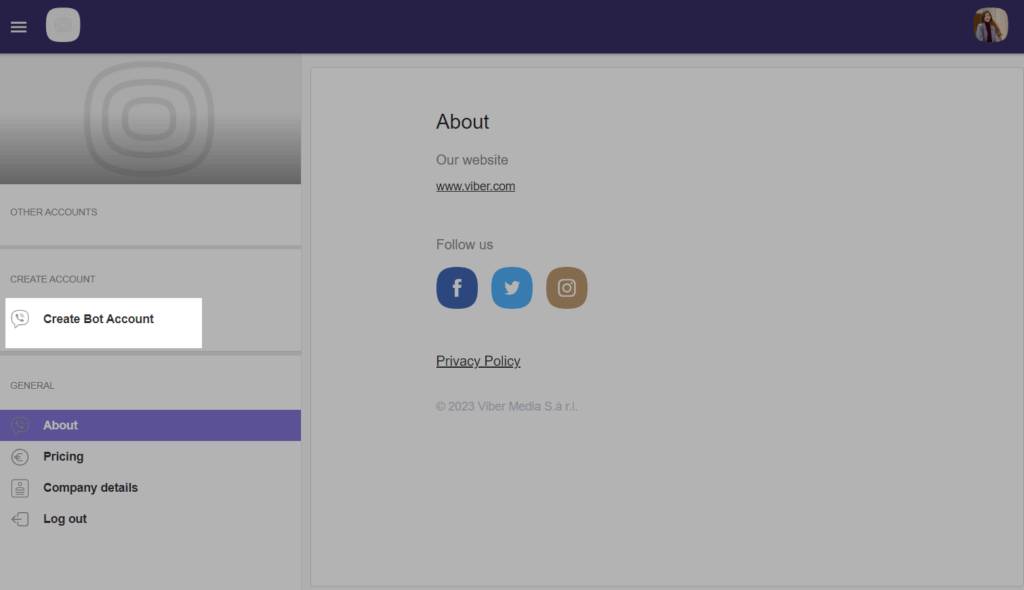Screen dimensions: 1024x590
Task: Click the Viber logo in the header
Action: (x=63, y=26)
